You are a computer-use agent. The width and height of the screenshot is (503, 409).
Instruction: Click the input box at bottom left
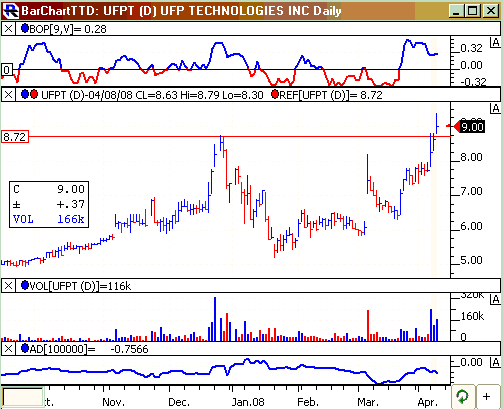[23, 397]
